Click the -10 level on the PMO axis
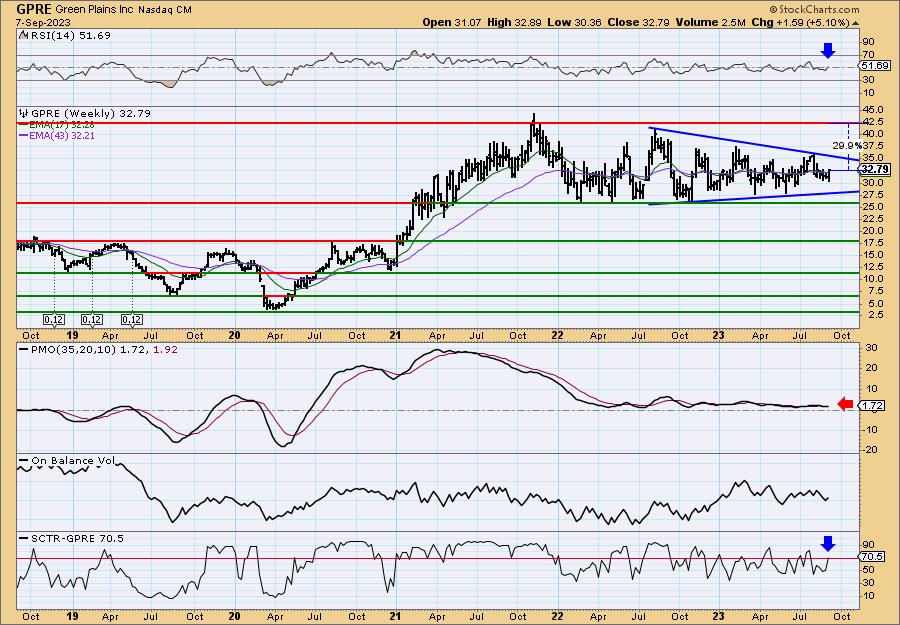This screenshot has width=900, height=625. (868, 430)
